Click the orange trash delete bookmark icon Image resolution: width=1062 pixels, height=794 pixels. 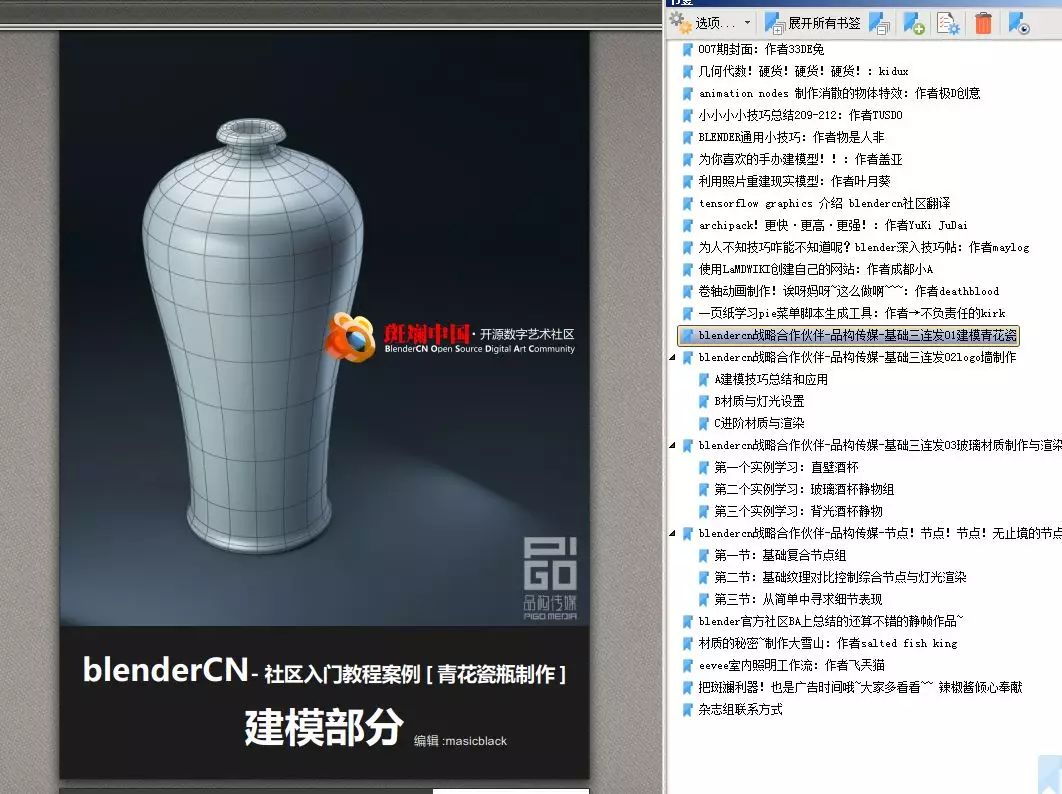[x=983, y=23]
